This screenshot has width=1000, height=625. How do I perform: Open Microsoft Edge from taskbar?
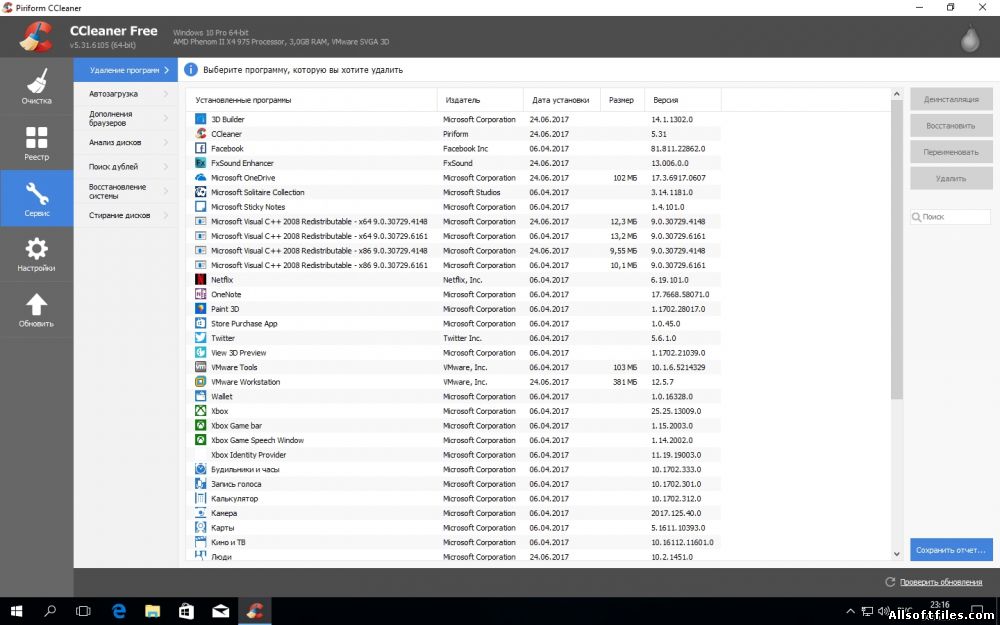(118, 611)
